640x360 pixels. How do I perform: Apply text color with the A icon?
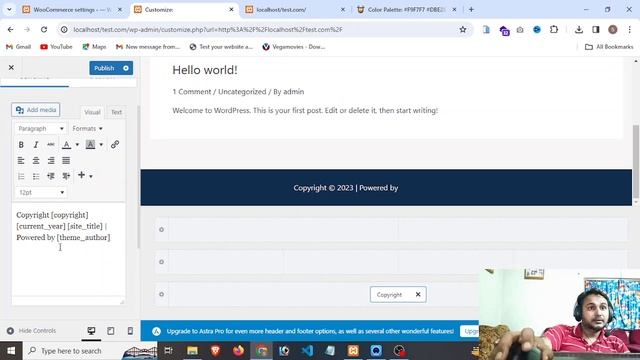pos(66,144)
